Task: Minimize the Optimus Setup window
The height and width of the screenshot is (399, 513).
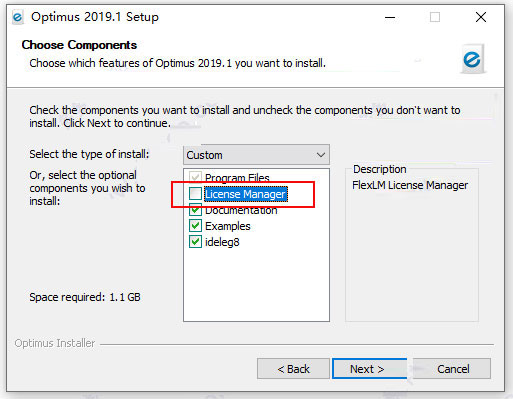Action: click(390, 17)
